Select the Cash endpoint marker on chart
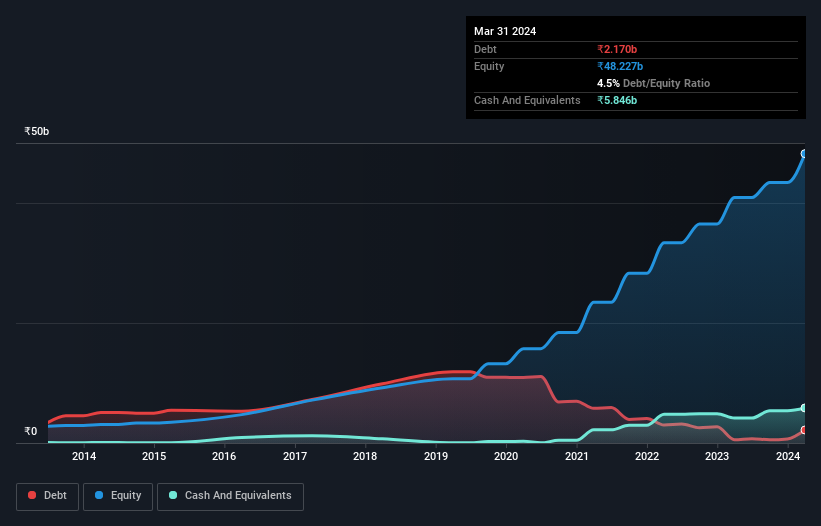This screenshot has height=526, width=821. point(804,408)
